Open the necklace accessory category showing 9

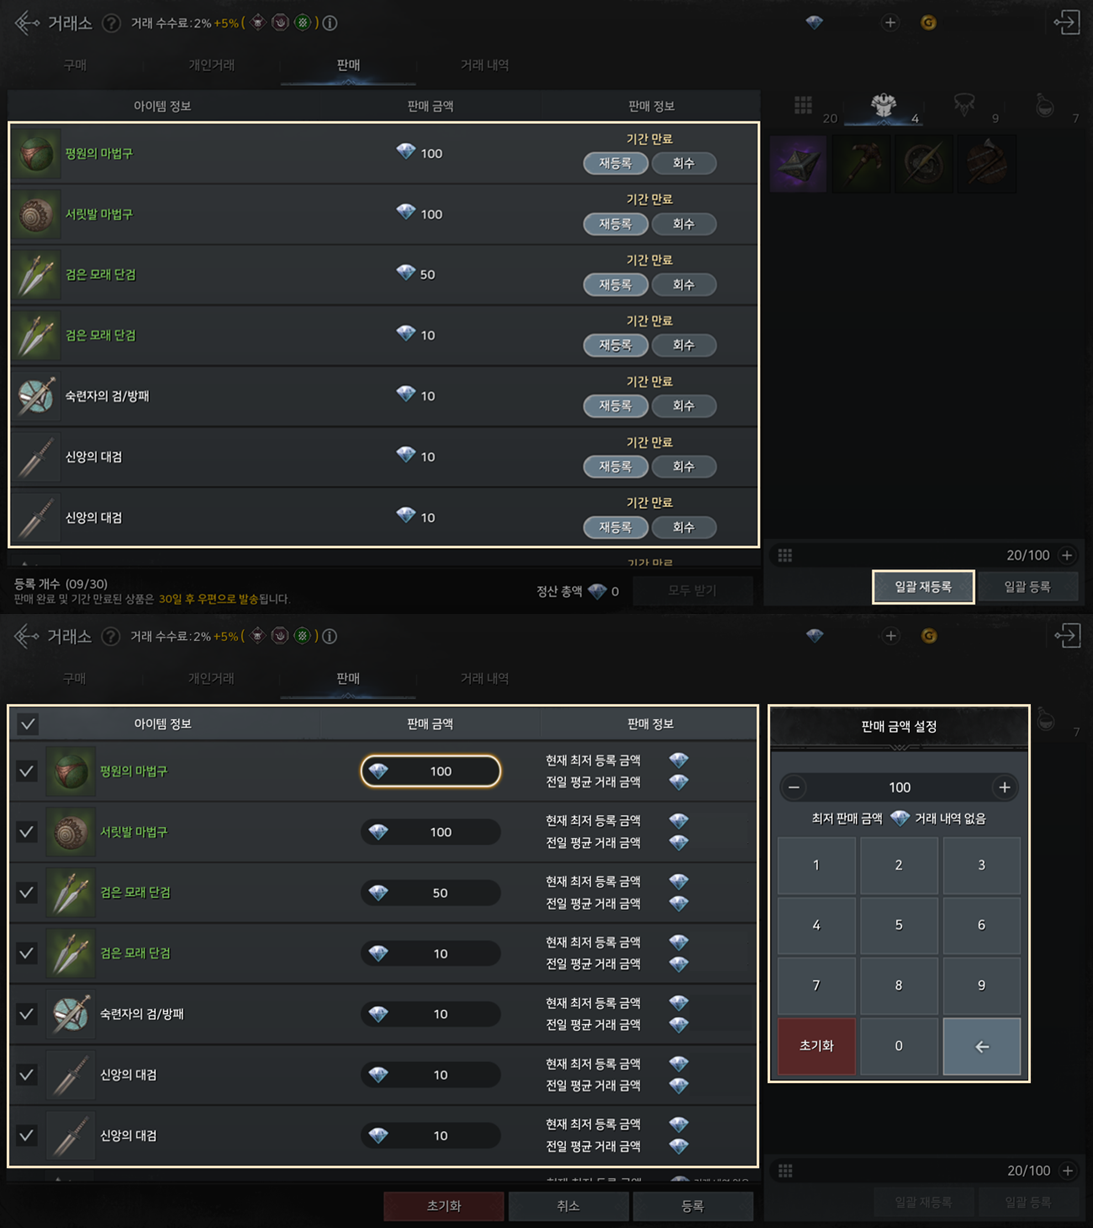pos(966,107)
